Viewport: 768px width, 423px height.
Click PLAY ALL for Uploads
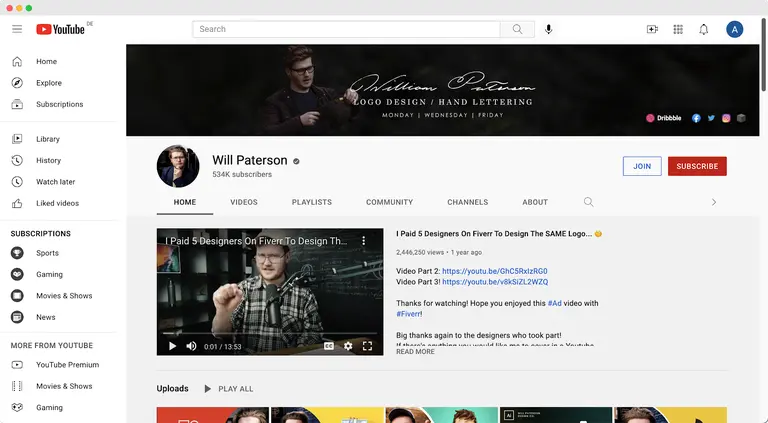pos(229,389)
